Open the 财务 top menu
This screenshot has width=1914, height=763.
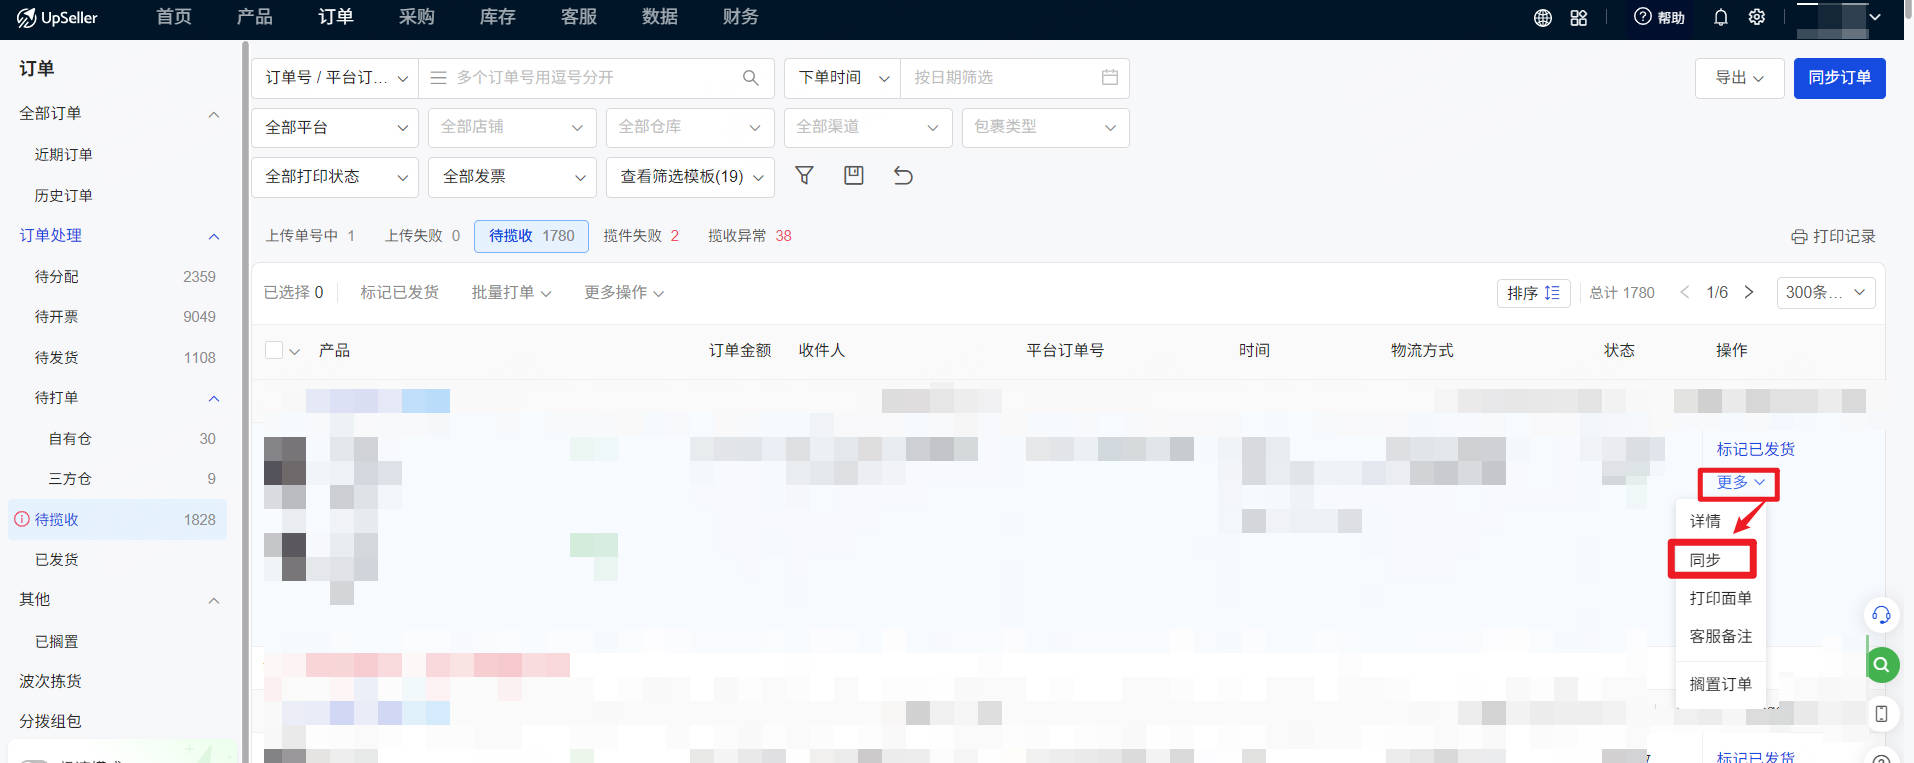(741, 17)
